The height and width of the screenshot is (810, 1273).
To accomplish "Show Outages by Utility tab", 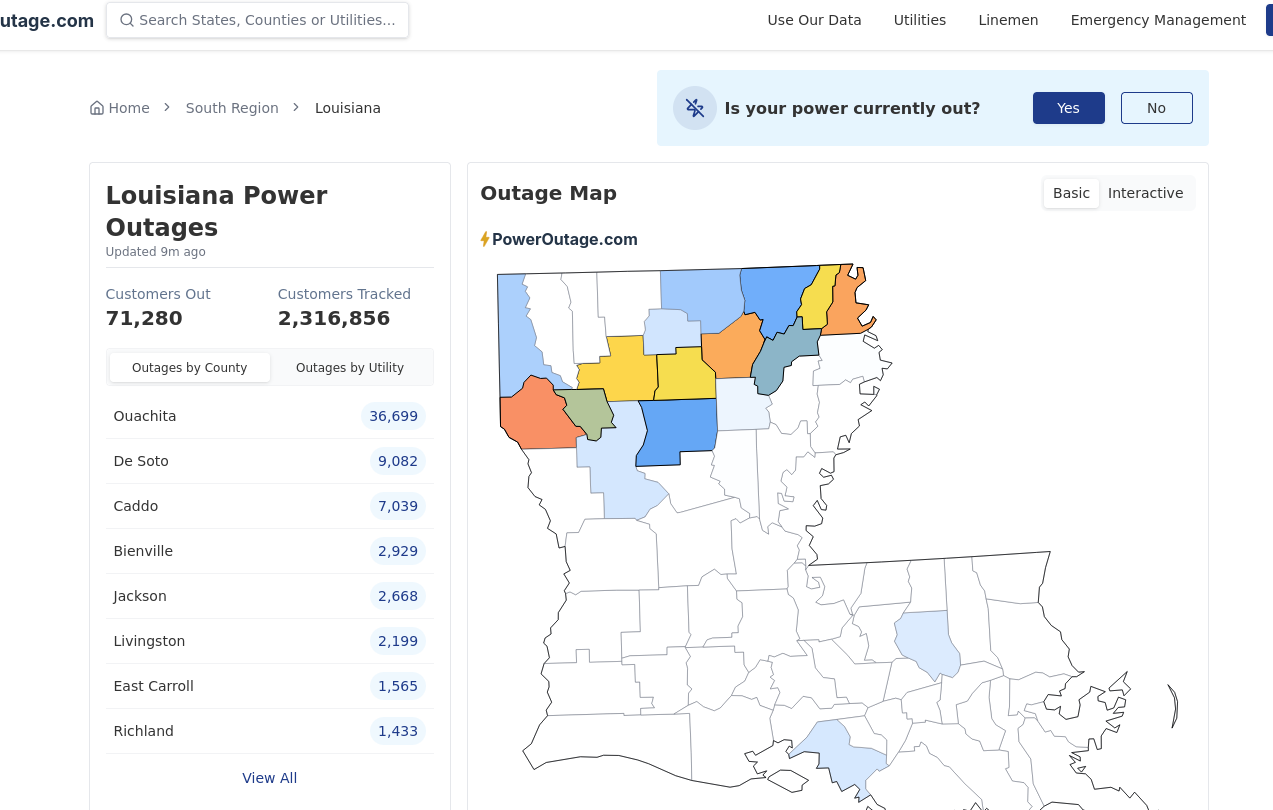I will click(350, 368).
